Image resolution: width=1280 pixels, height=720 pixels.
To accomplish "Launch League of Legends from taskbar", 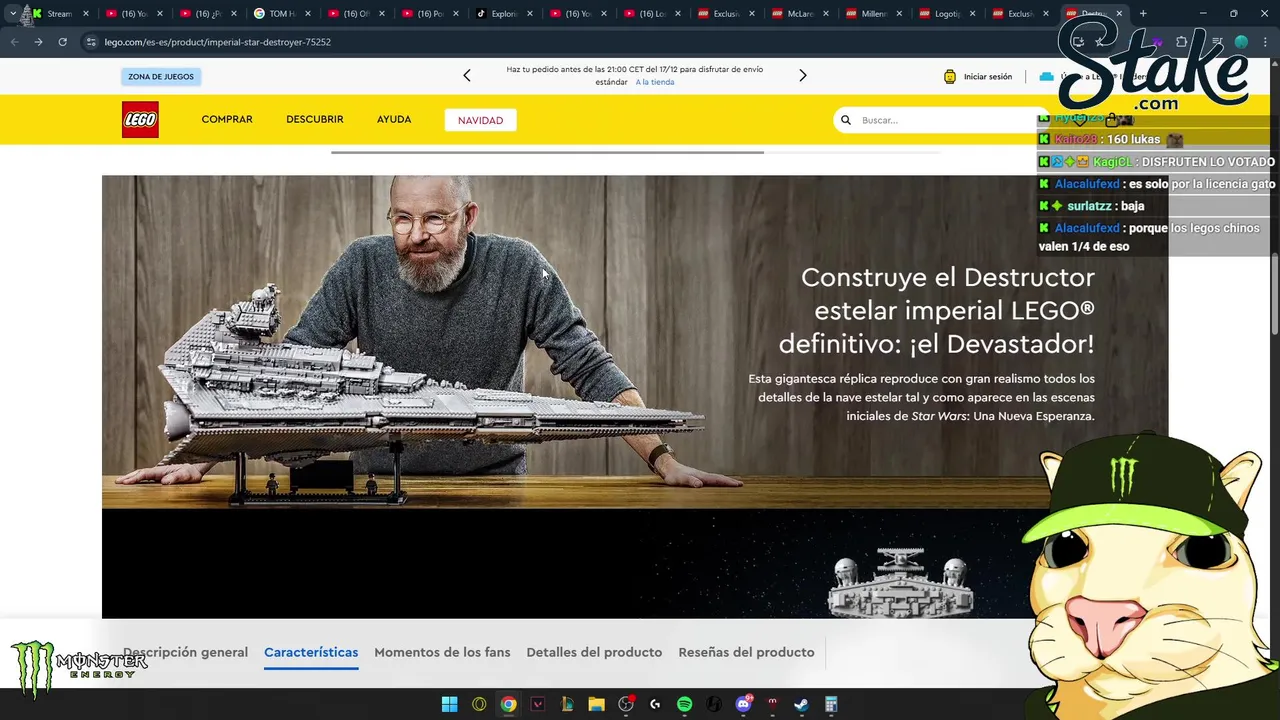I will tap(567, 704).
